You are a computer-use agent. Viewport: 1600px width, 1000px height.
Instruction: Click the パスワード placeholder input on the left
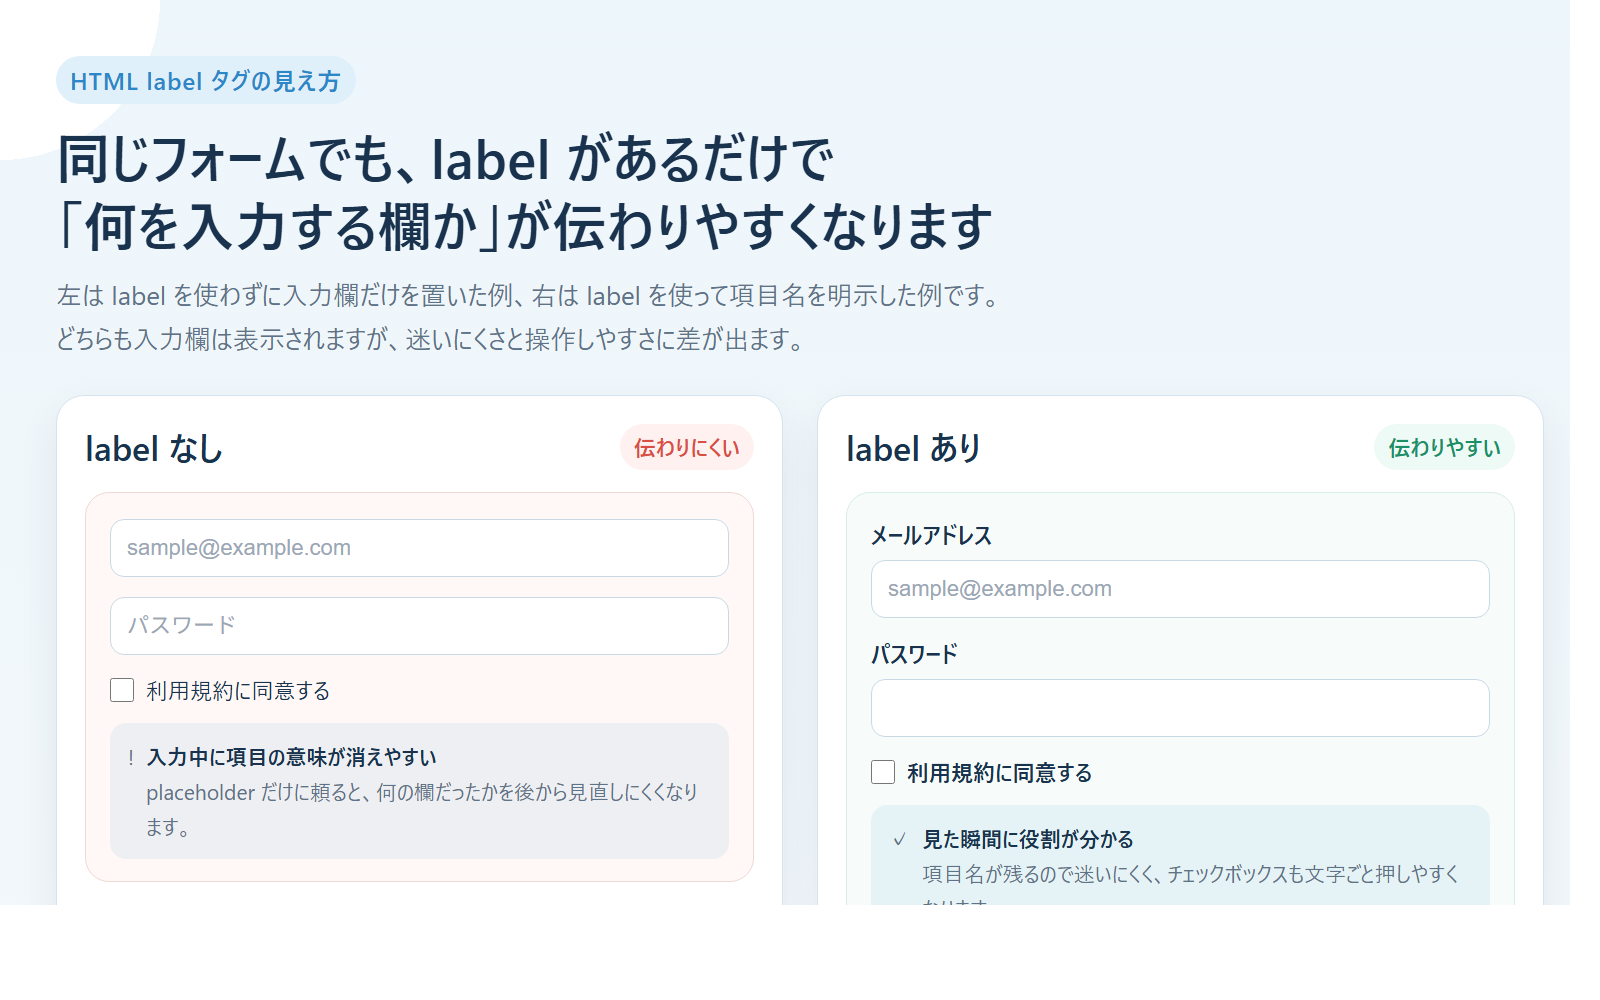419,626
